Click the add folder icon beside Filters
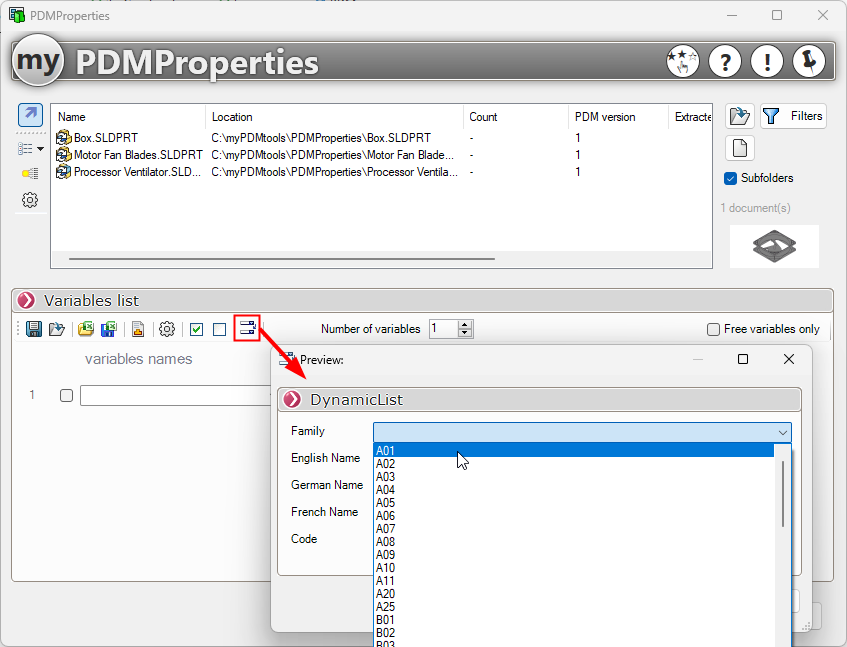This screenshot has height=647, width=847. click(740, 116)
